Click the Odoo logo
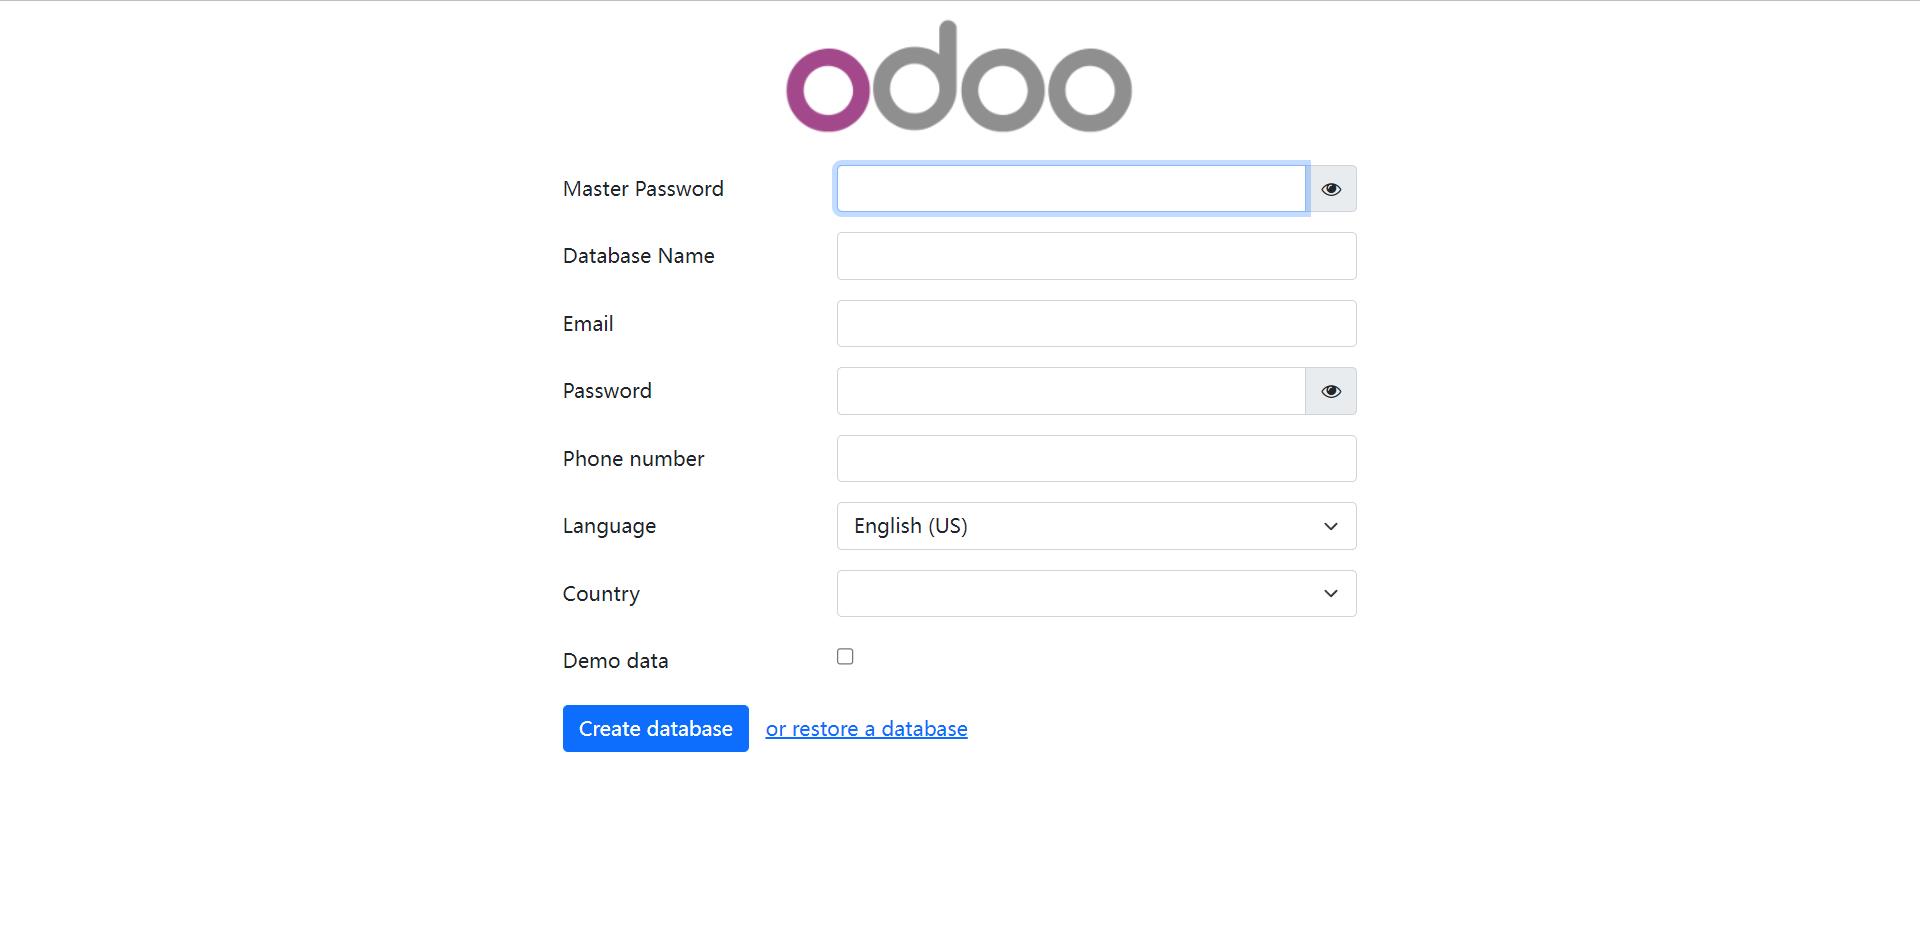This screenshot has height=942, width=1920. (958, 80)
